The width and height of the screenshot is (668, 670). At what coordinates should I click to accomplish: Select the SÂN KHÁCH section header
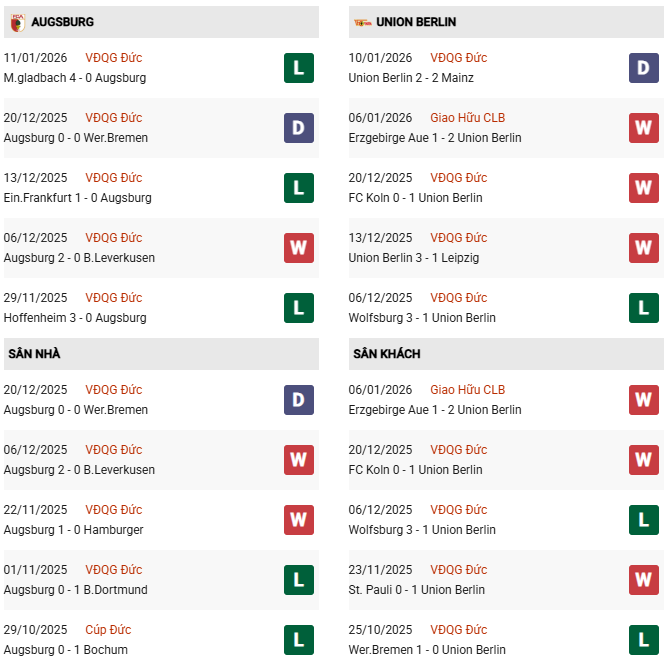[x=386, y=354]
